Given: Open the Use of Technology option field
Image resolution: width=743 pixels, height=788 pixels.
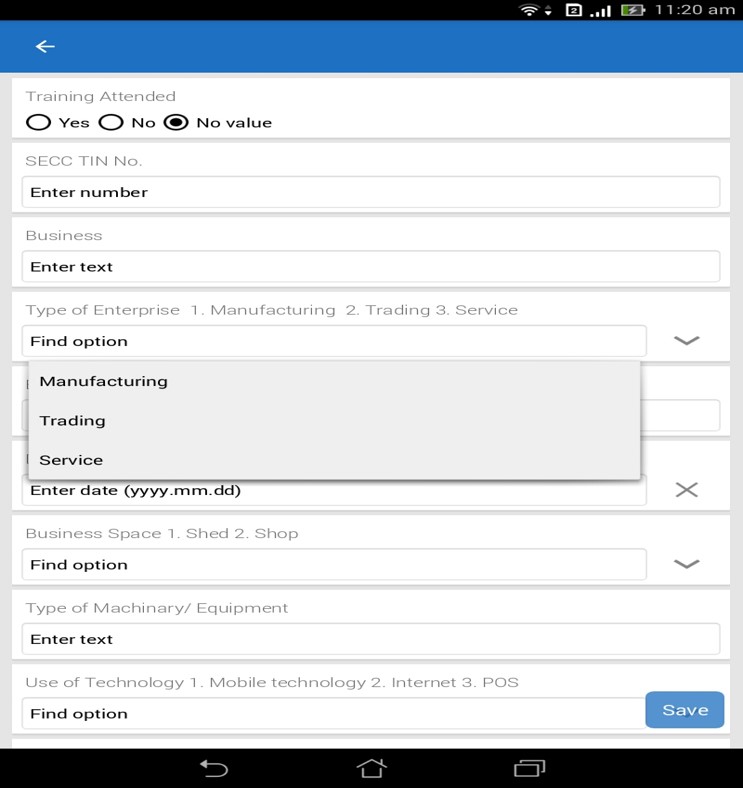Looking at the screenshot, I should point(332,713).
